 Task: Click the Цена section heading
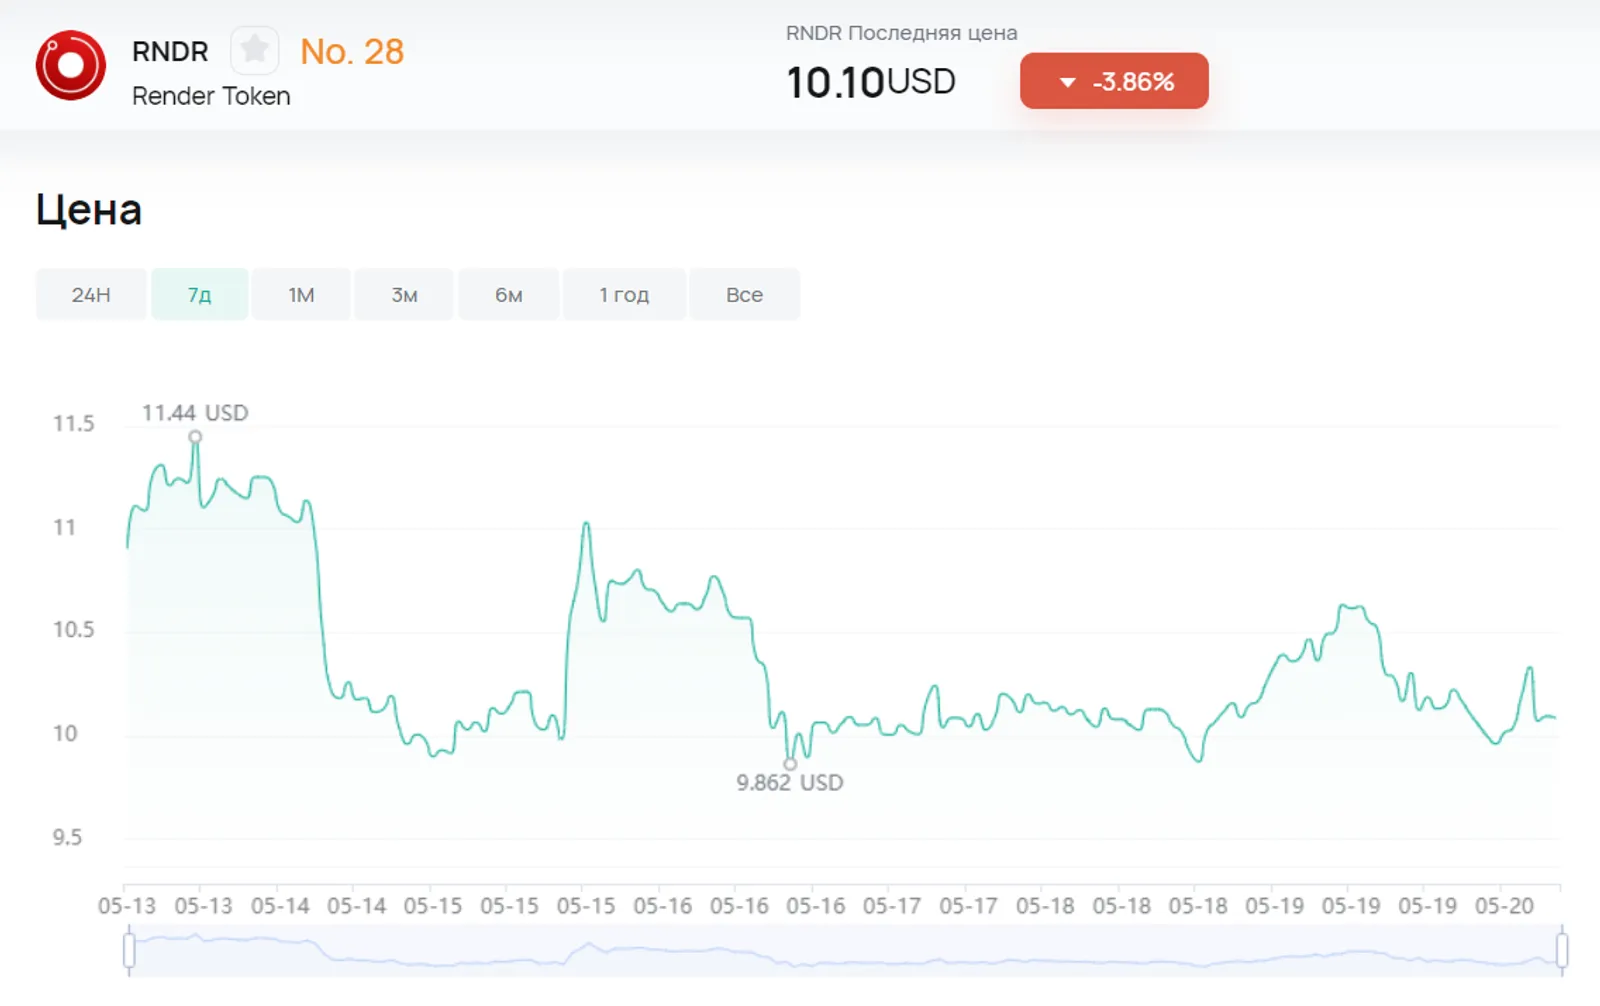pos(89,210)
